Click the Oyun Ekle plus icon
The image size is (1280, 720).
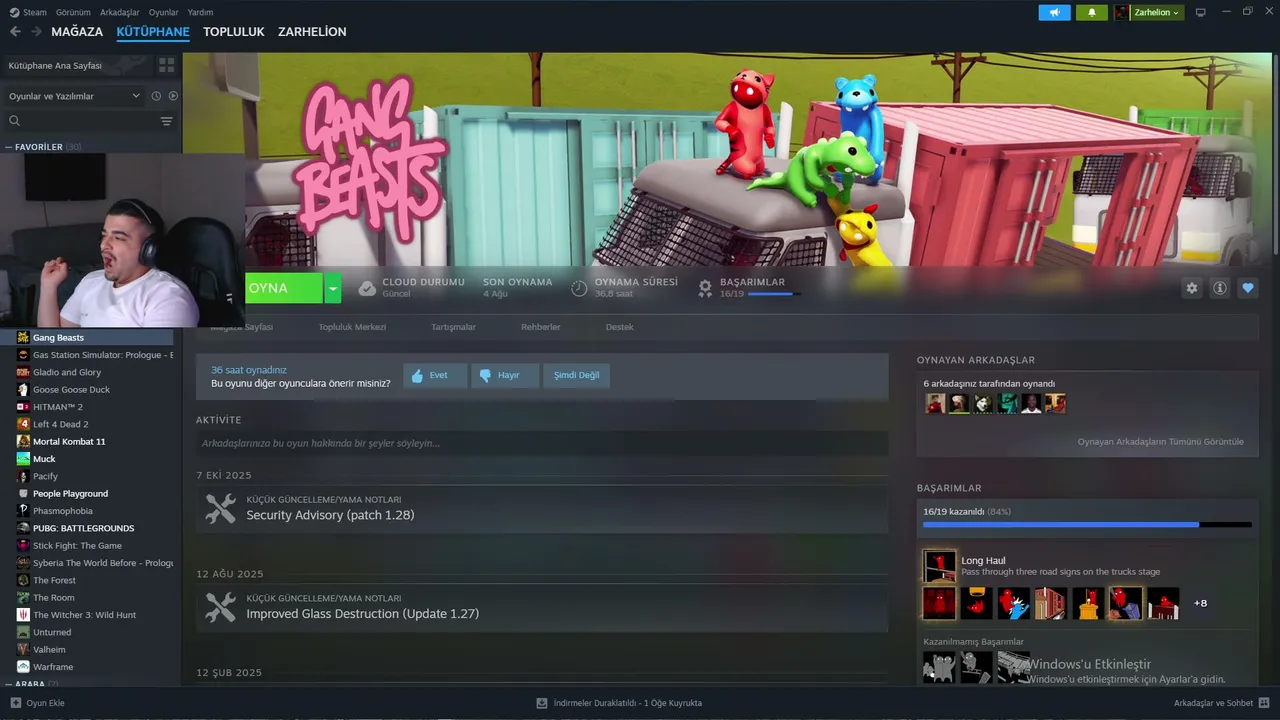pos(15,703)
